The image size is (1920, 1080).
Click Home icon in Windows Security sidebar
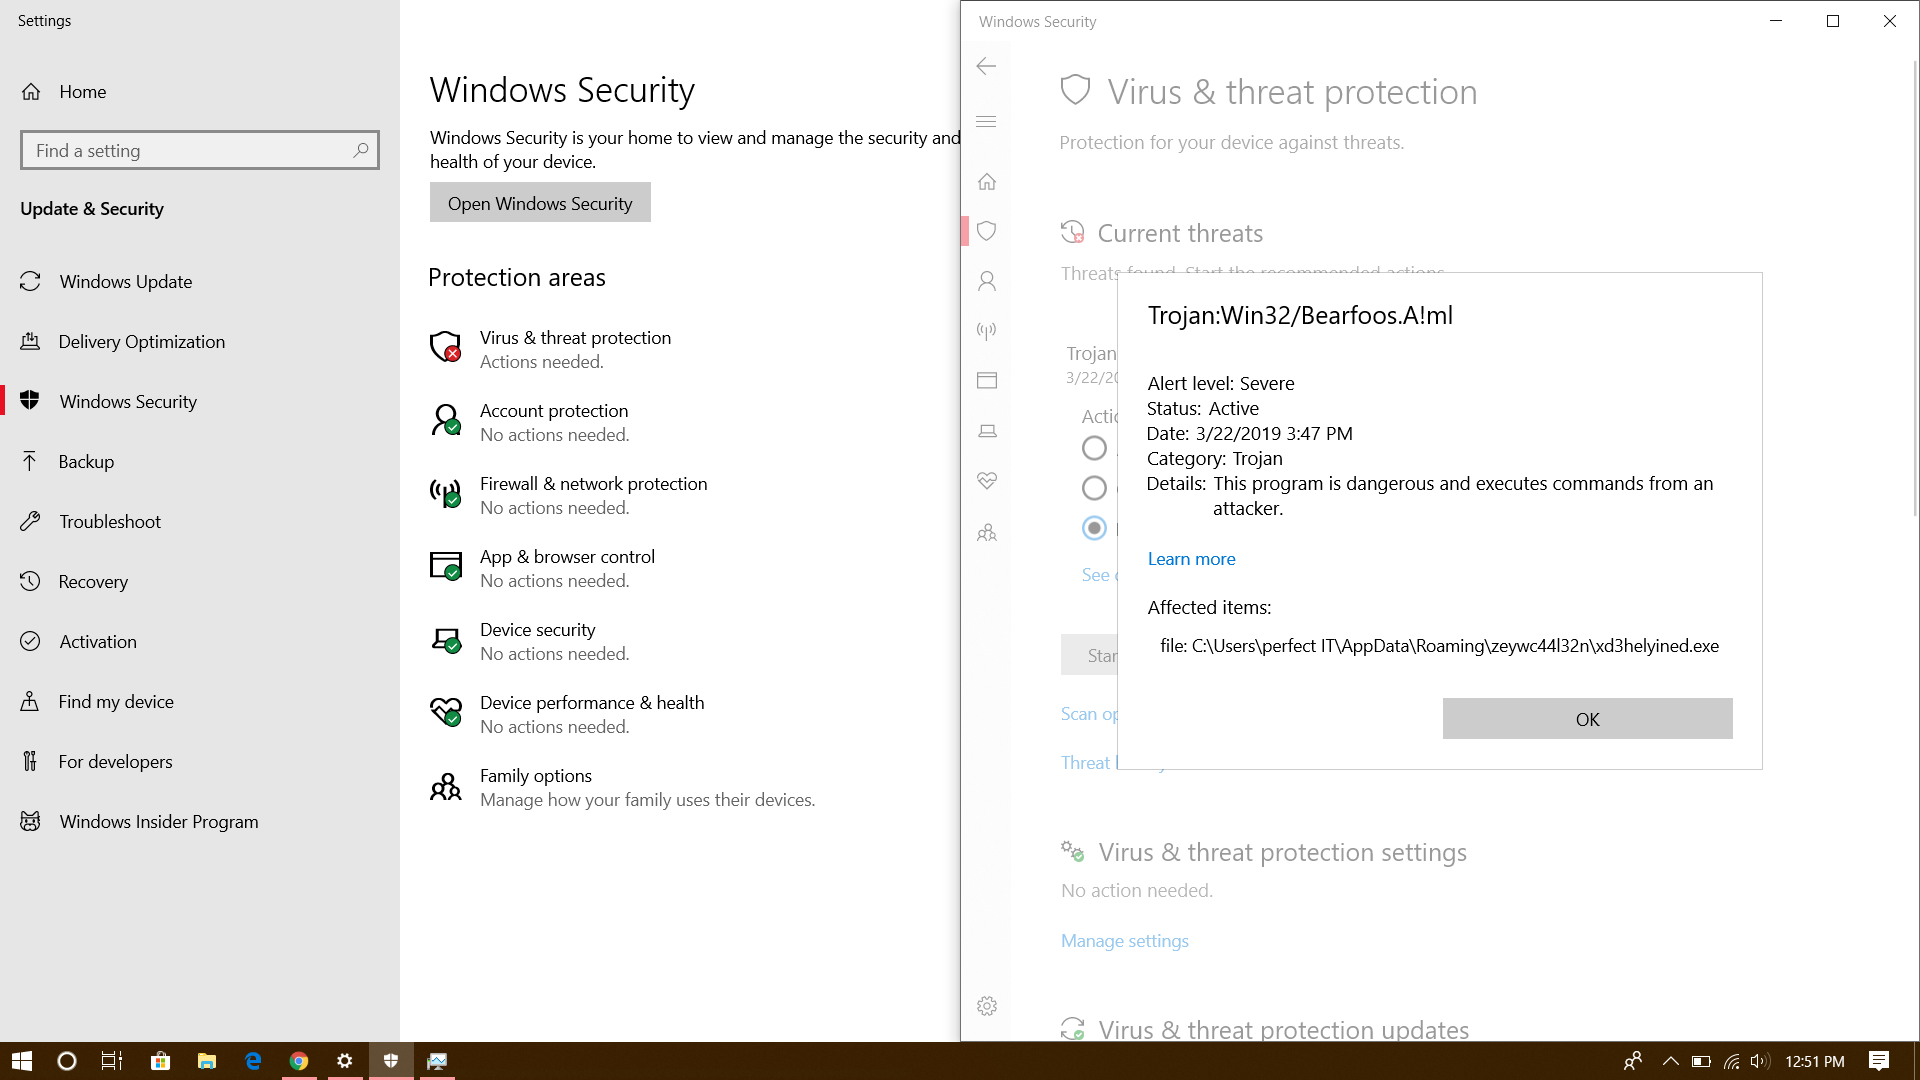[987, 181]
